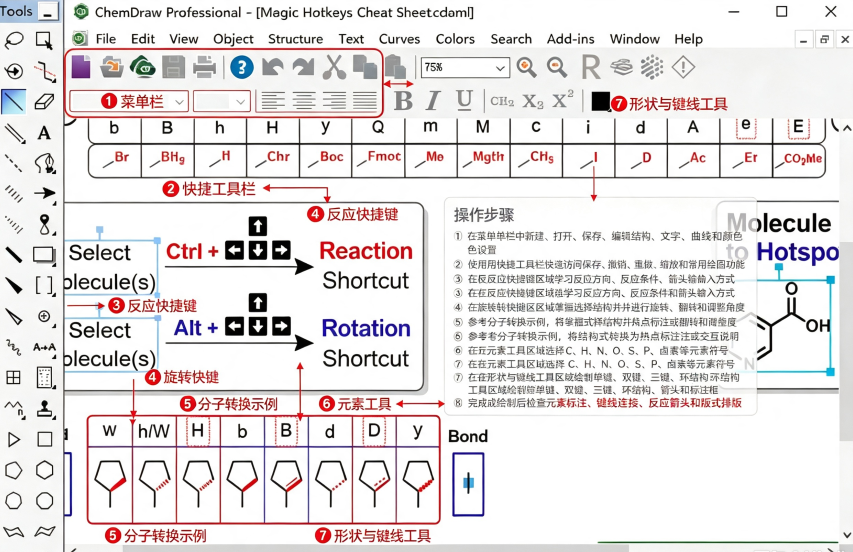Pick the Wavy Bond tool
853x552 pixels.
point(14,346)
